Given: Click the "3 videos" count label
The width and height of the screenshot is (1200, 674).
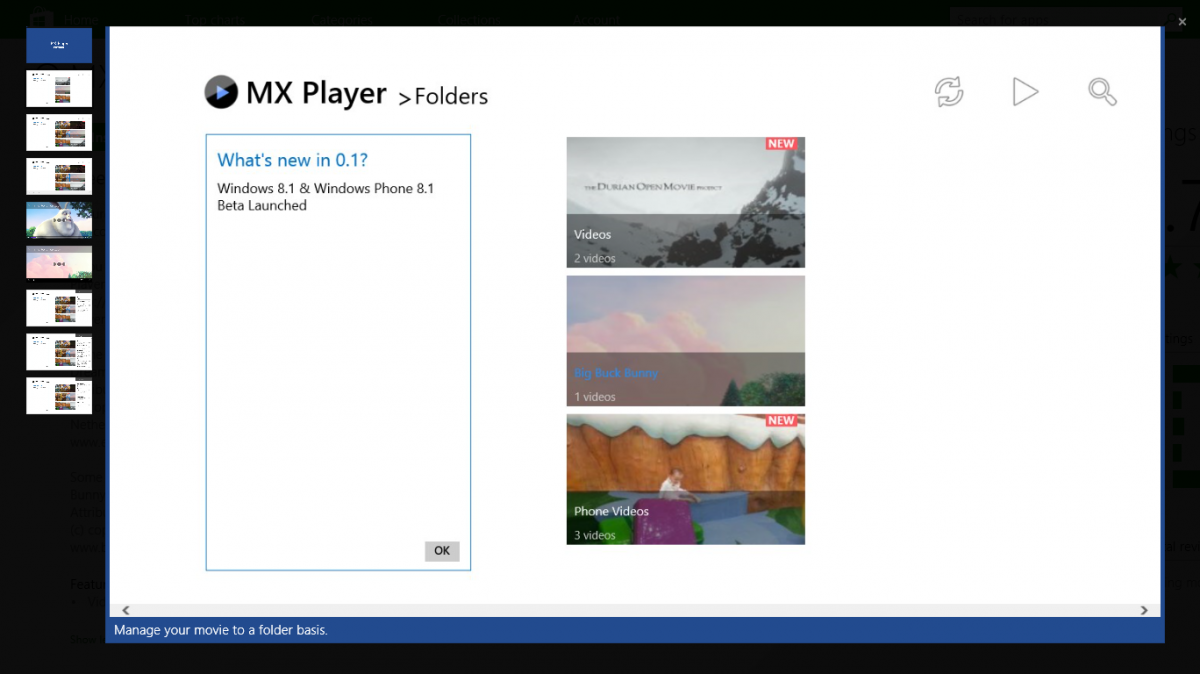Looking at the screenshot, I should pos(595,535).
